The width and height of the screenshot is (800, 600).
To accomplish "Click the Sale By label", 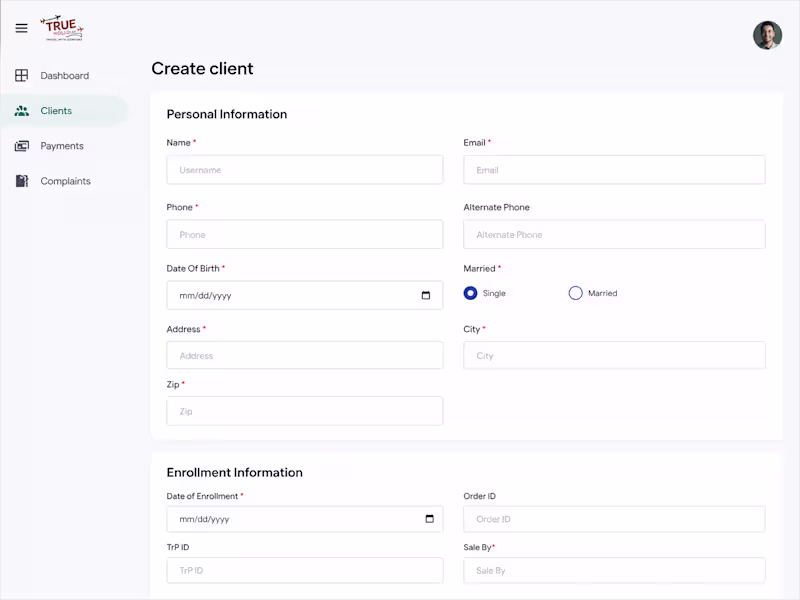I will (x=477, y=547).
